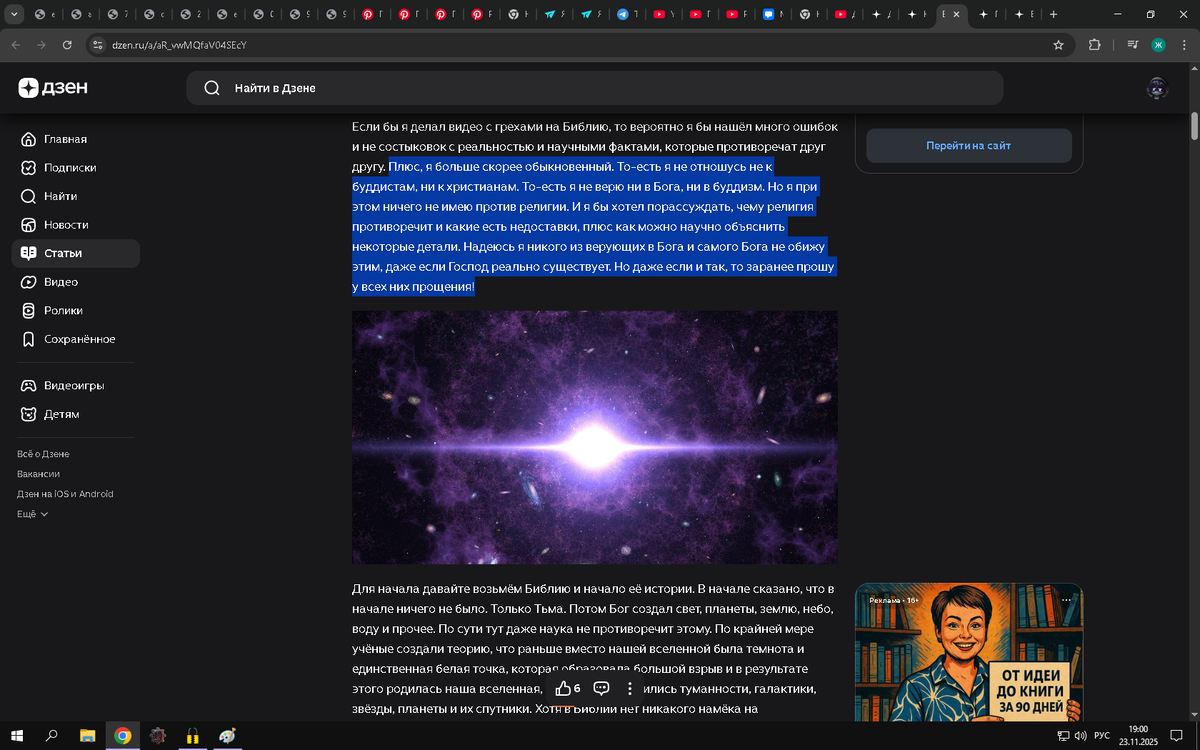Open taskbar clock 19:00 calendar

1137,735
